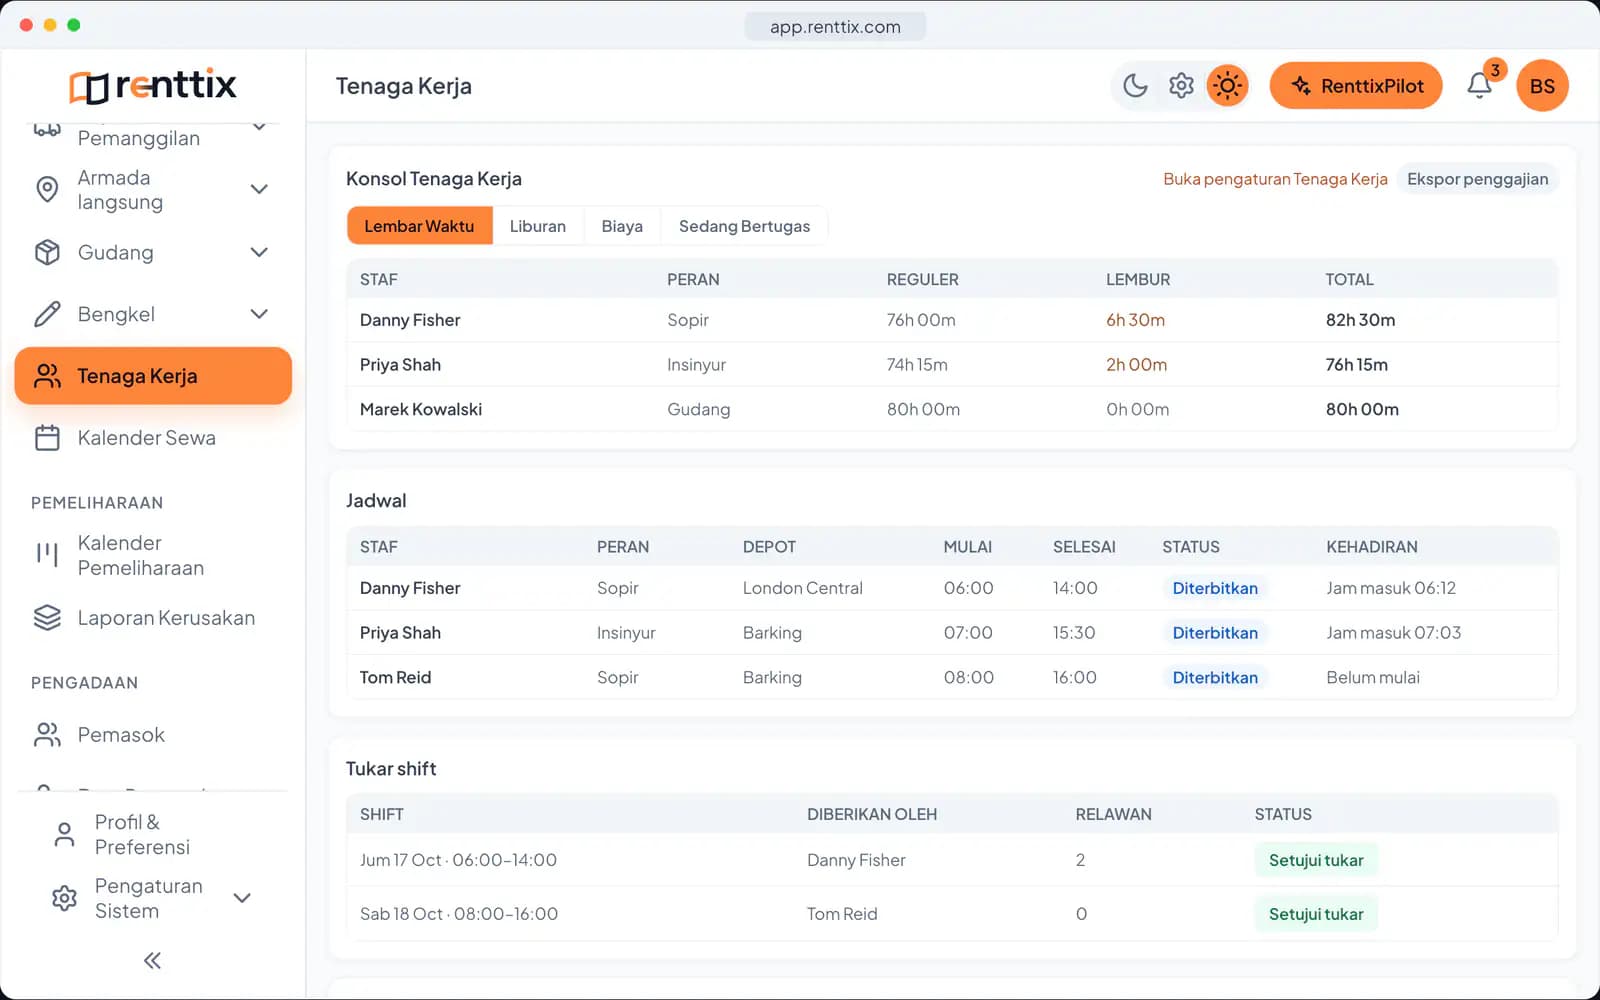
Task: Switch to the Liburan tab
Action: (x=538, y=226)
